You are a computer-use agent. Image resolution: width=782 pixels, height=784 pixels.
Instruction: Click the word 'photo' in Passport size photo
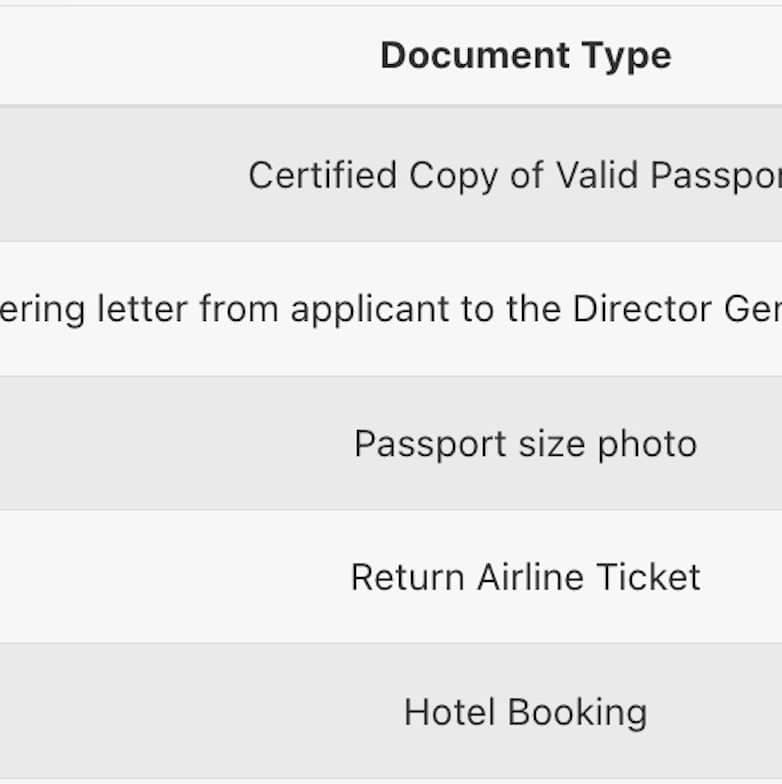pyautogui.click(x=647, y=444)
